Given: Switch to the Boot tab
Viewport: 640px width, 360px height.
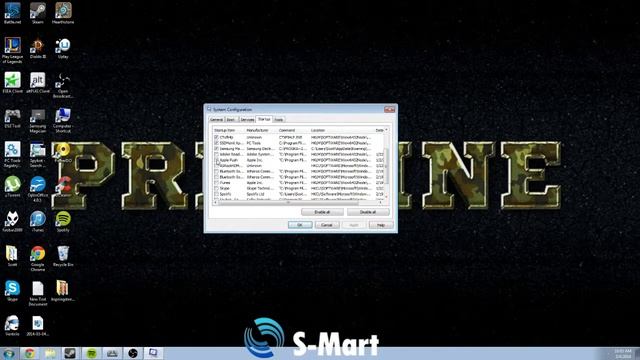Looking at the screenshot, I should (231, 120).
